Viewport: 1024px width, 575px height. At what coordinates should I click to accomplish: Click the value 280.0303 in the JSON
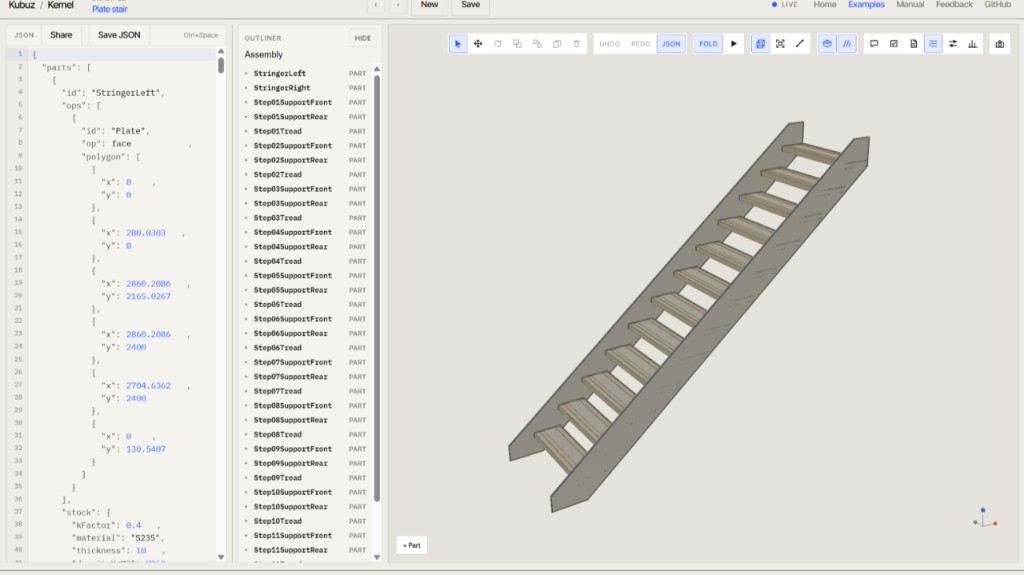tap(146, 233)
